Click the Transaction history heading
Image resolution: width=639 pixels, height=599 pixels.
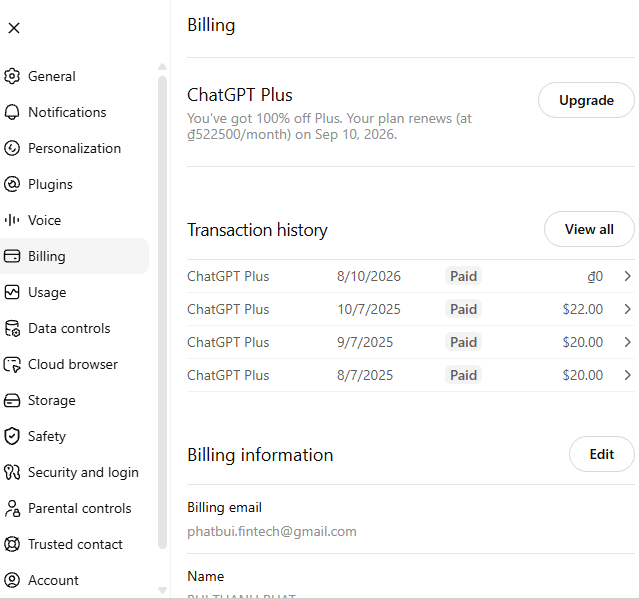pos(257,230)
